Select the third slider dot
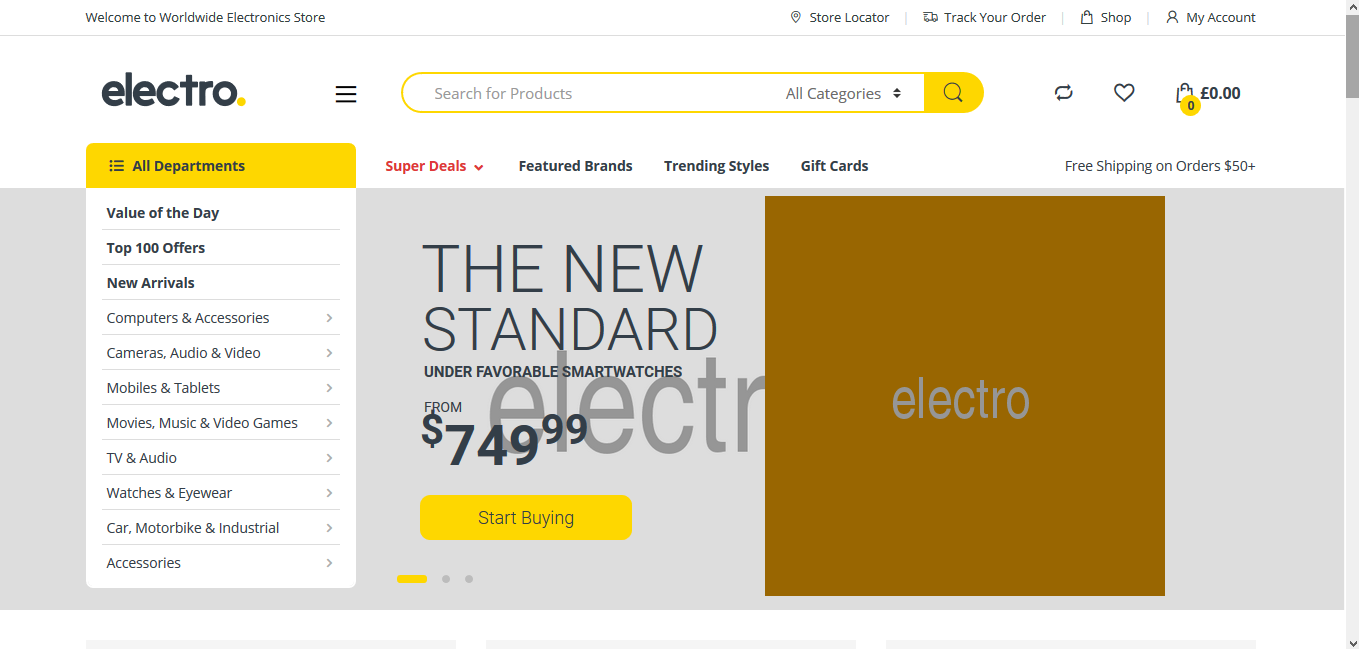 [469, 579]
